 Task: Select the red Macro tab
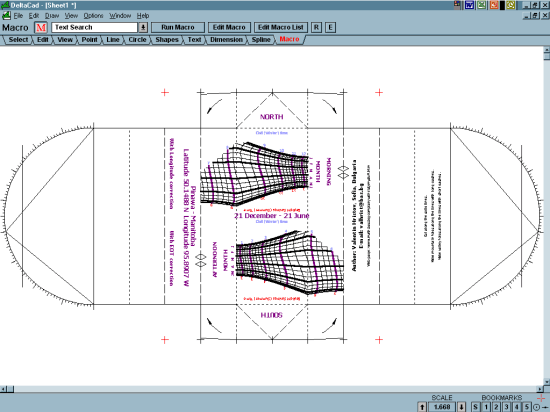coord(289,39)
